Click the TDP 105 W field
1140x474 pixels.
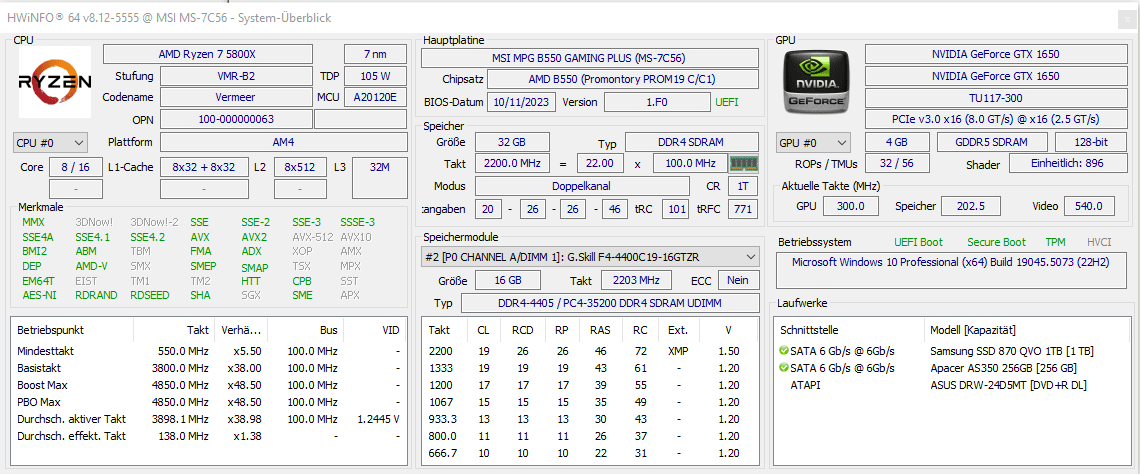tap(375, 76)
